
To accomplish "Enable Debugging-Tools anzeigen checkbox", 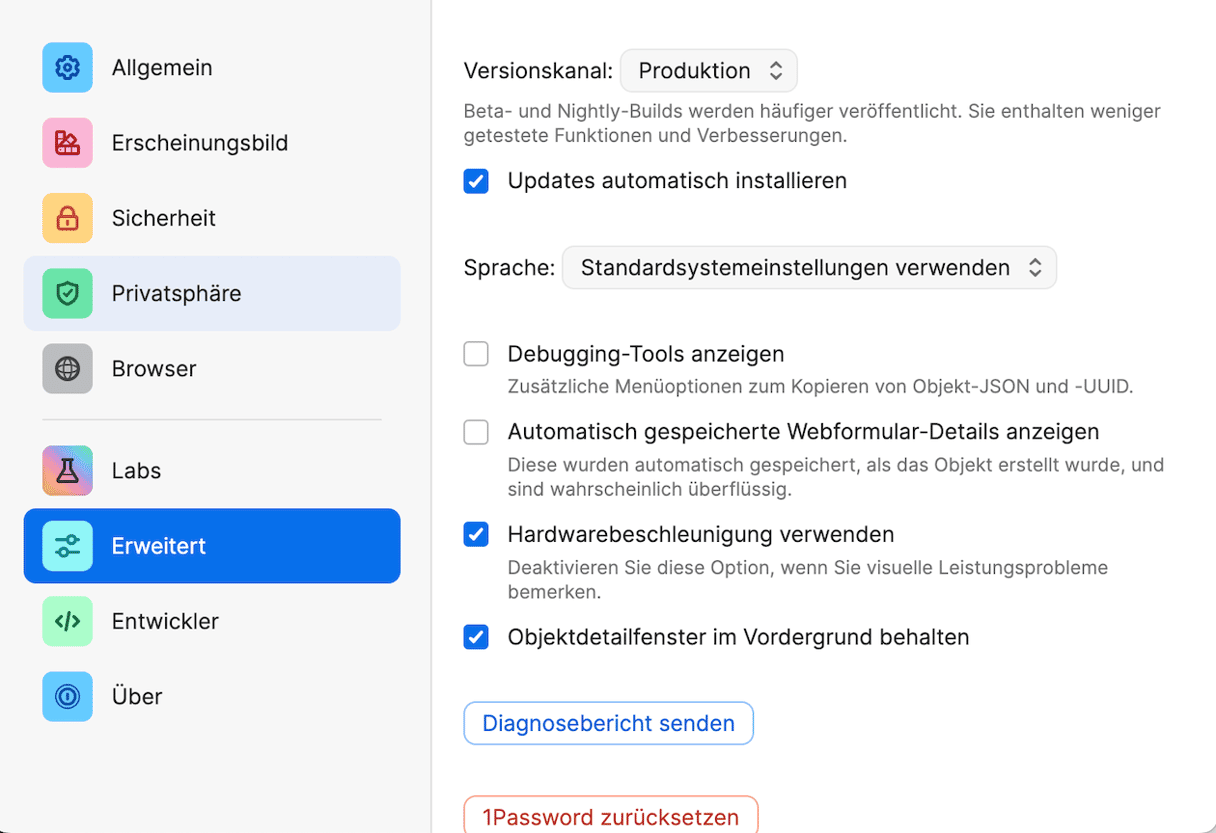I will [476, 354].
